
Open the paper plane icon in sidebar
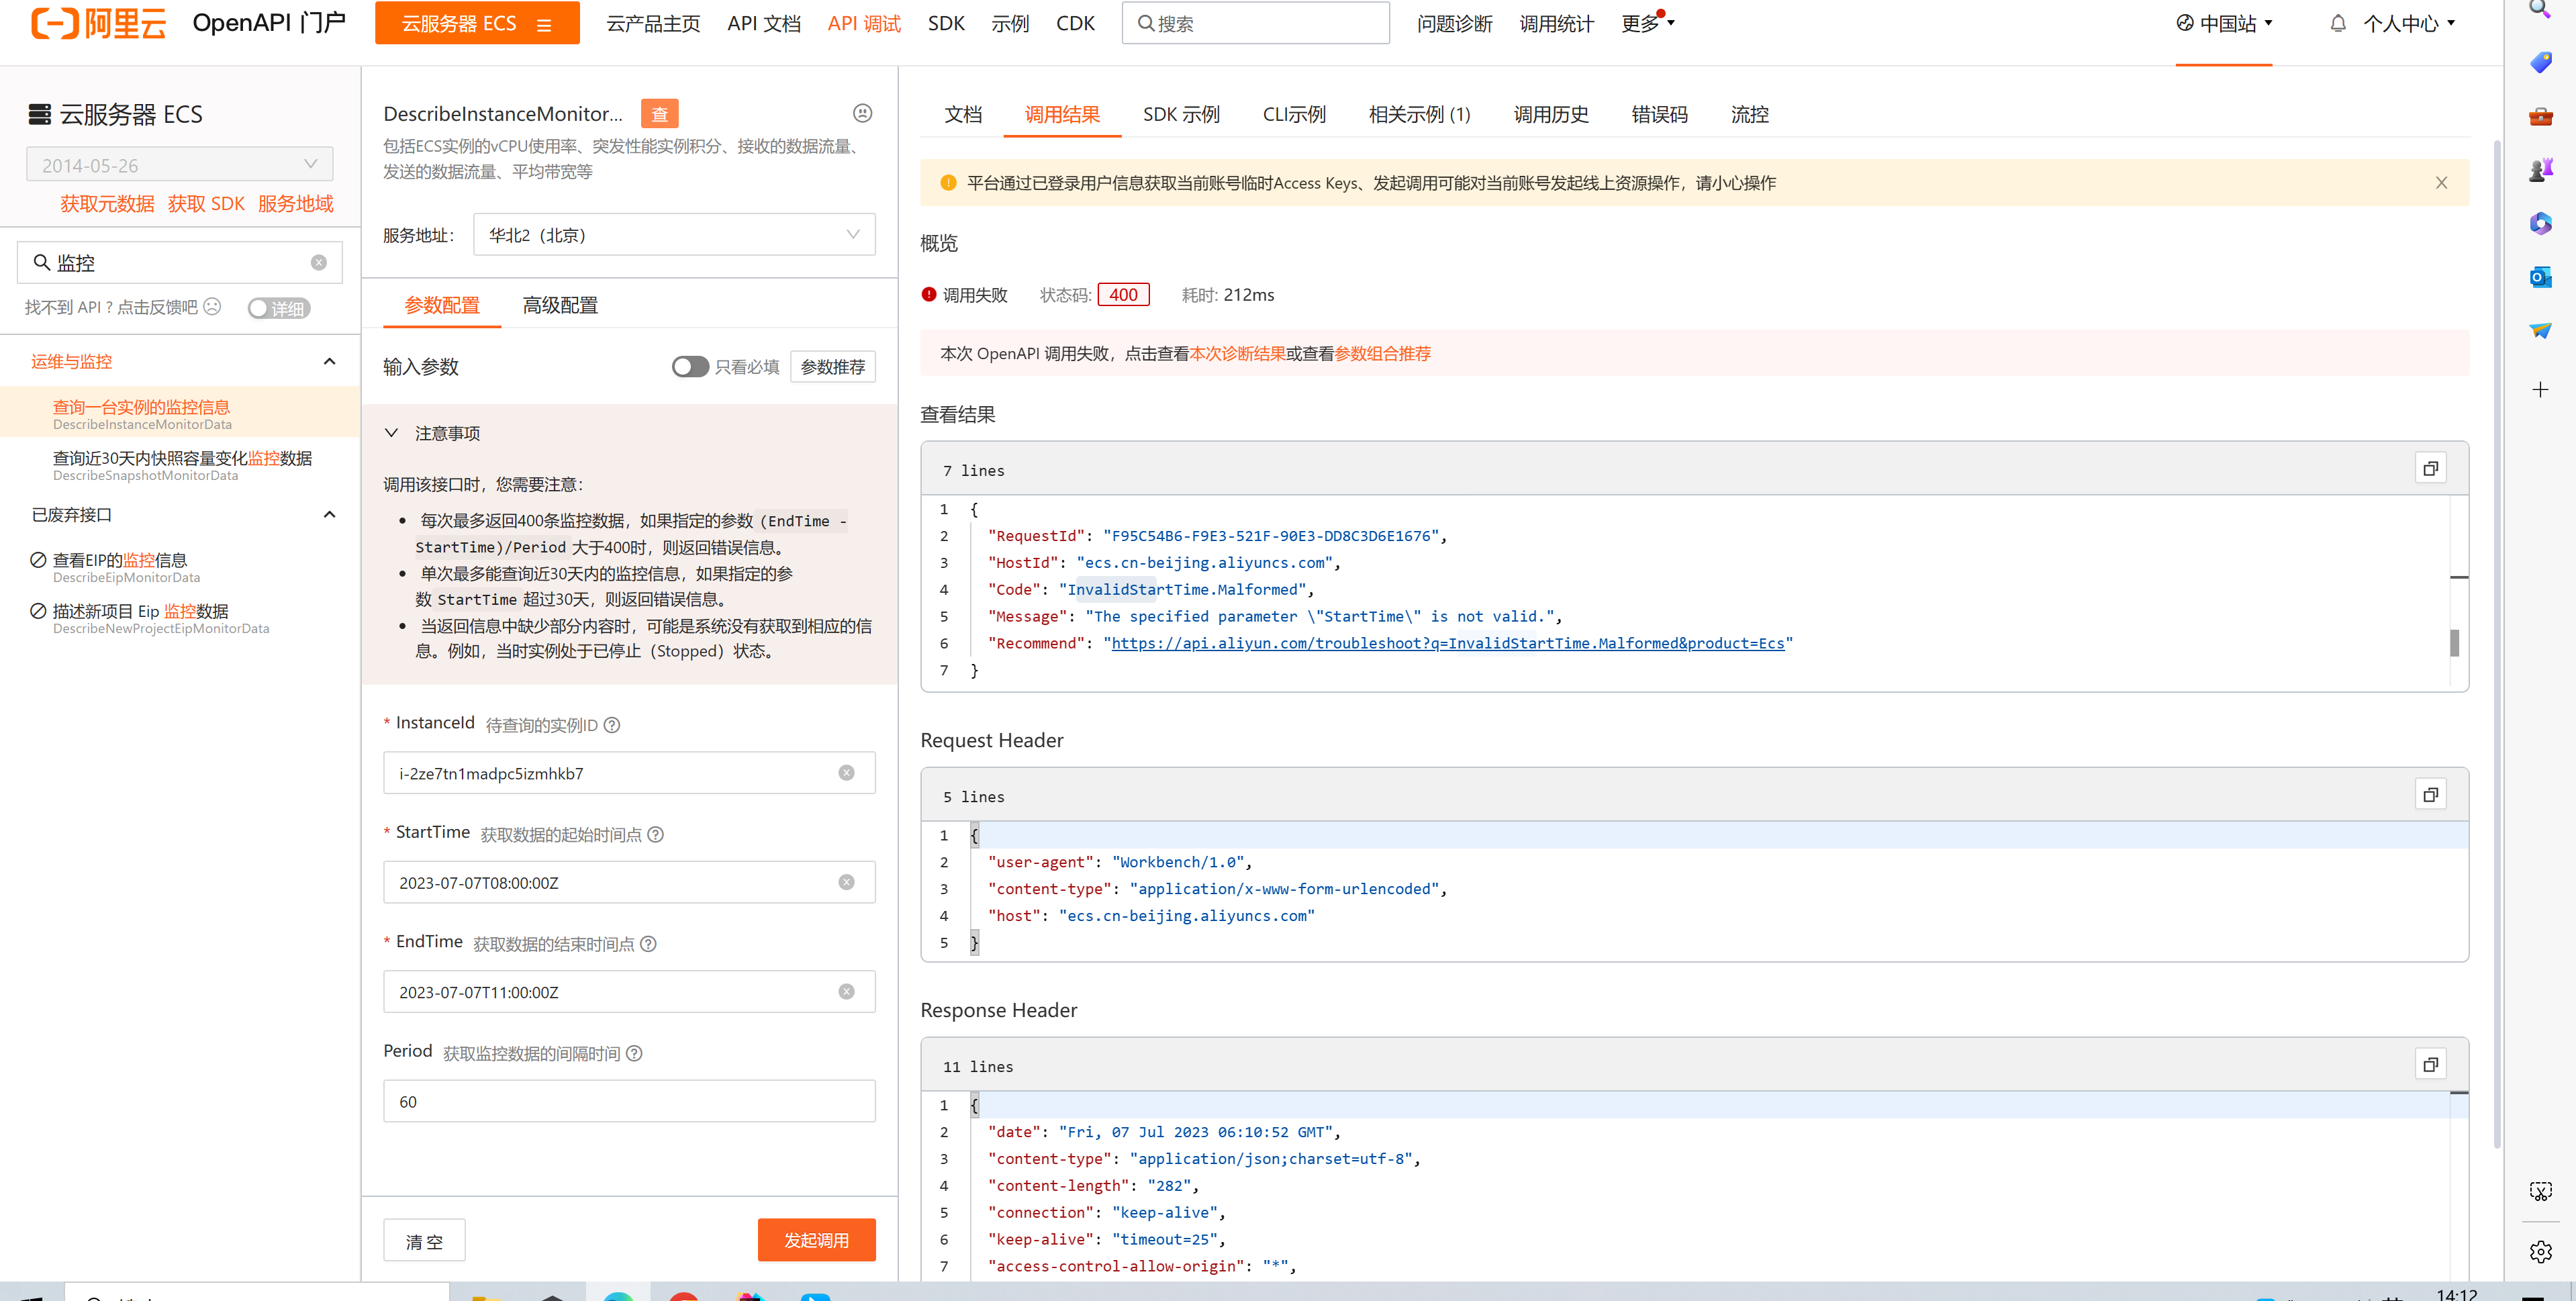click(2540, 330)
